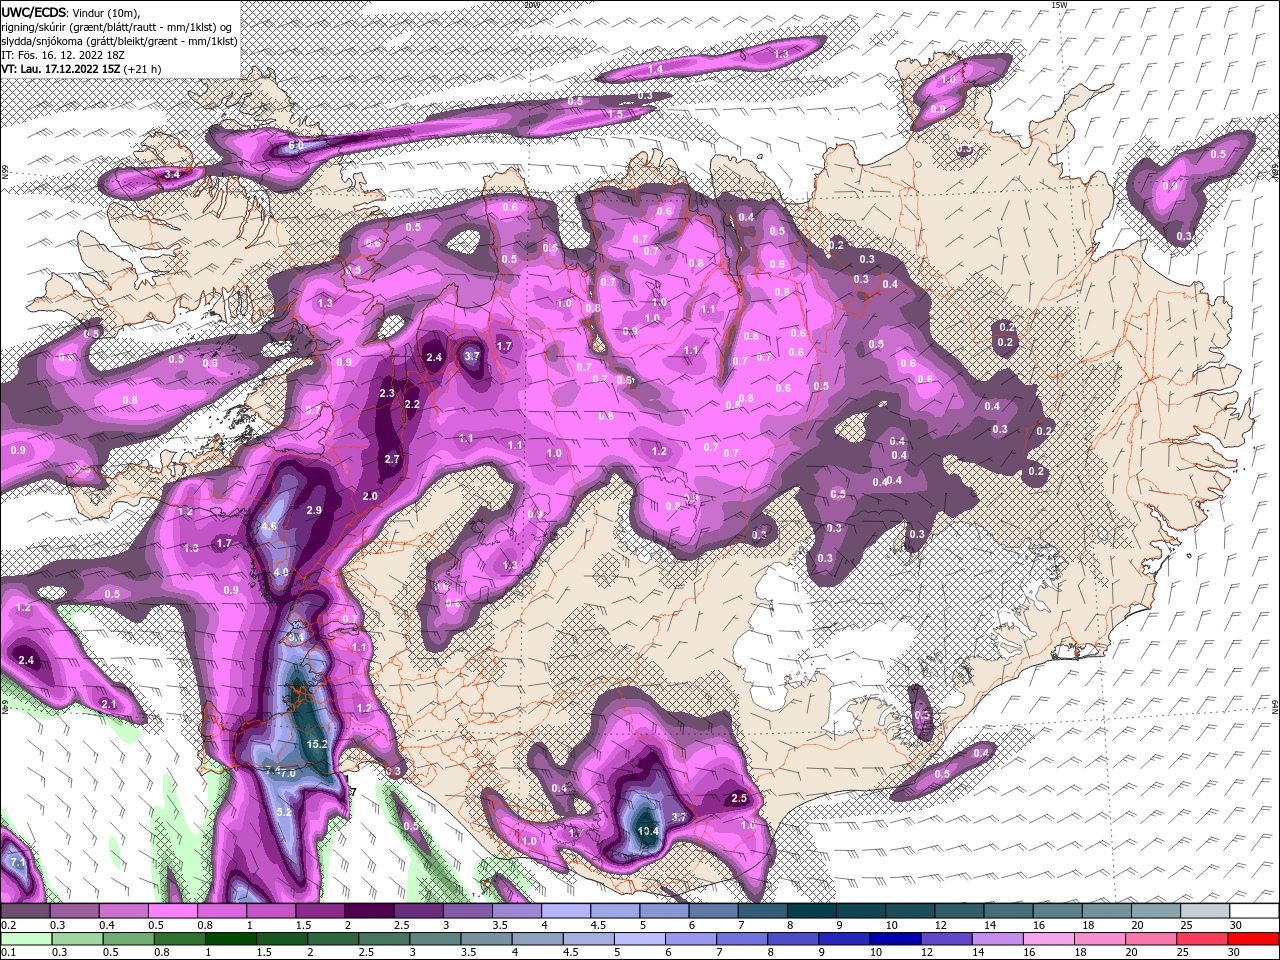Click the 'VT: Lau. 17.12.2022 15Z' valid time
Image resolution: width=1280 pixels, height=960 pixels.
coord(62,69)
